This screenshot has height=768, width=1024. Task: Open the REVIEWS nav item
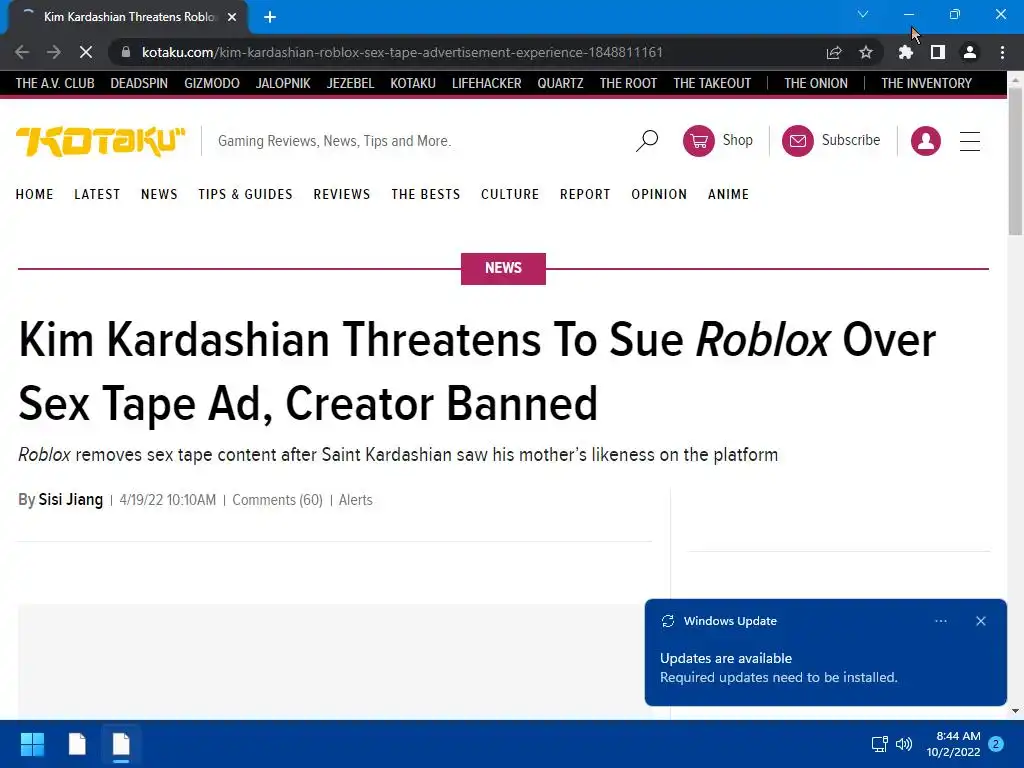point(342,195)
